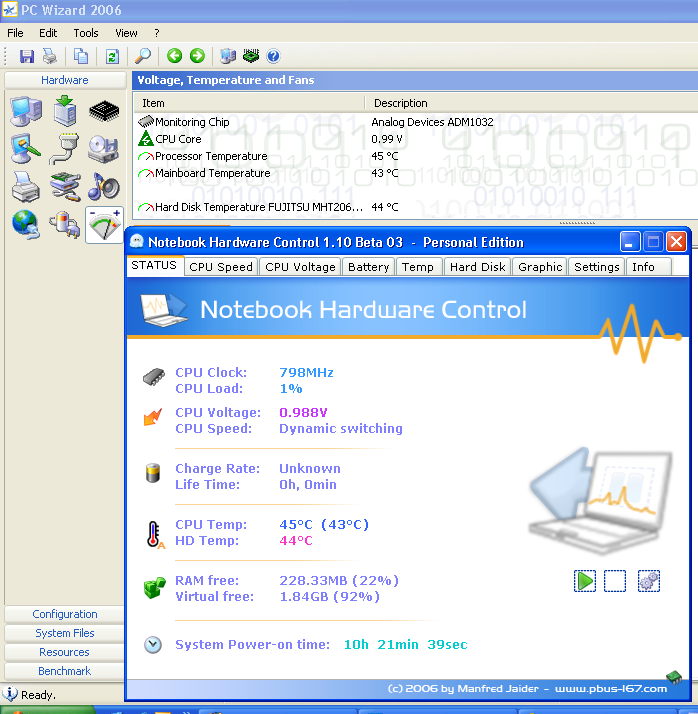
Task: Click the Print icon in PC Wizard toolbar
Action: coord(50,56)
